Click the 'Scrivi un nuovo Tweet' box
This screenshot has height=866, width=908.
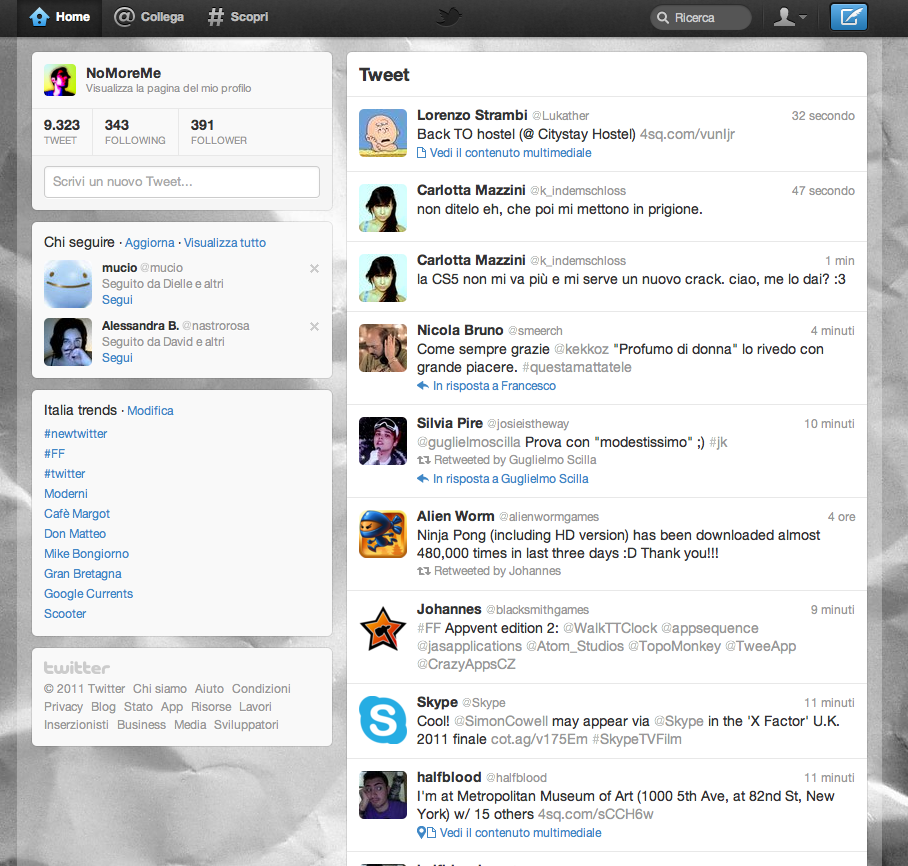tap(182, 182)
